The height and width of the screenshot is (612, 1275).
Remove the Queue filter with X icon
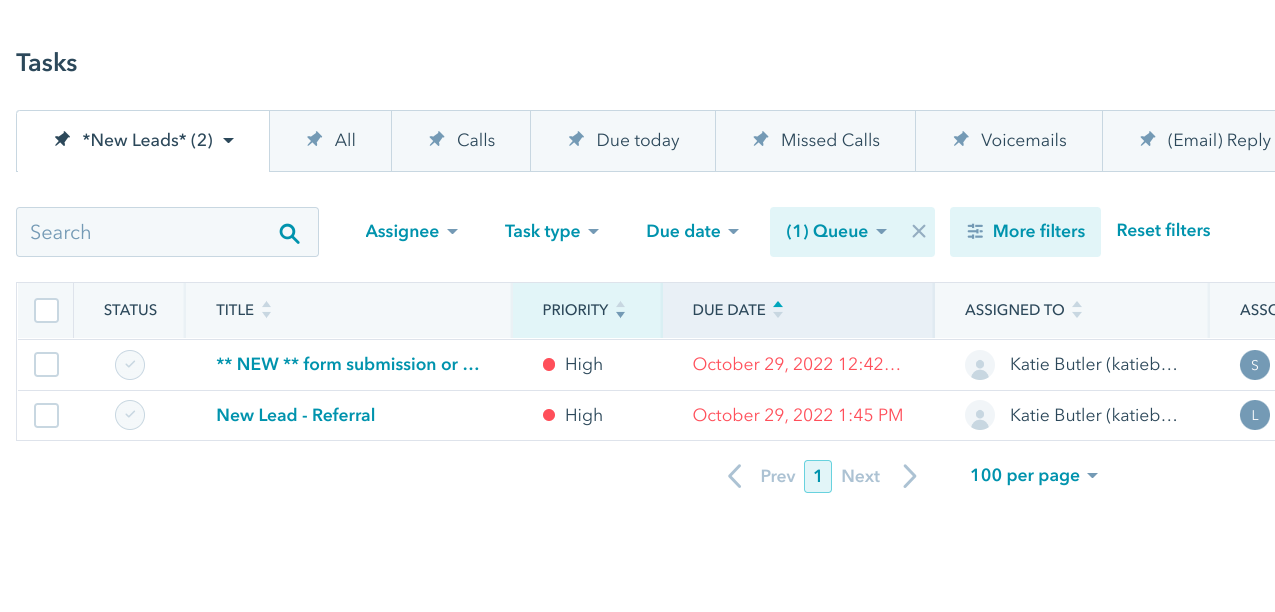919,232
